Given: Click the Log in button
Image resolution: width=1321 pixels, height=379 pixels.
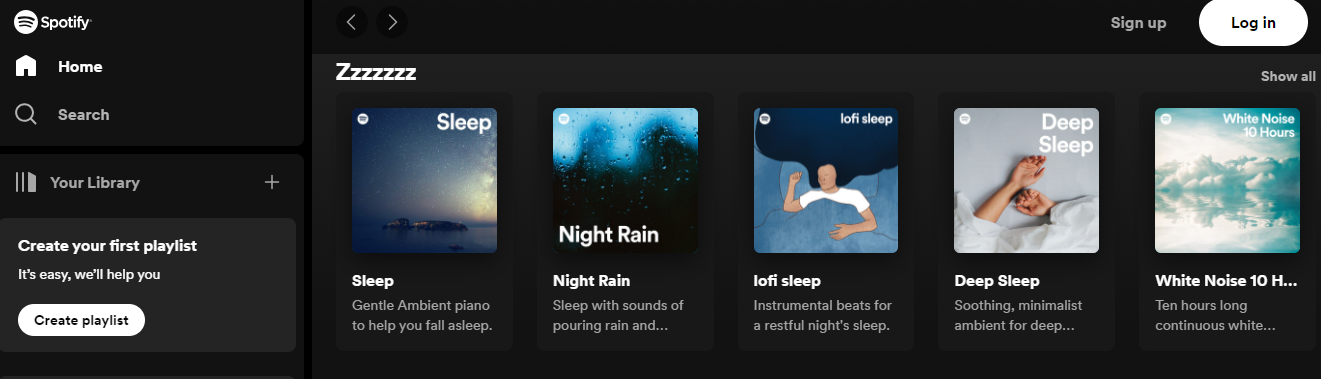Looking at the screenshot, I should click(x=1253, y=23).
